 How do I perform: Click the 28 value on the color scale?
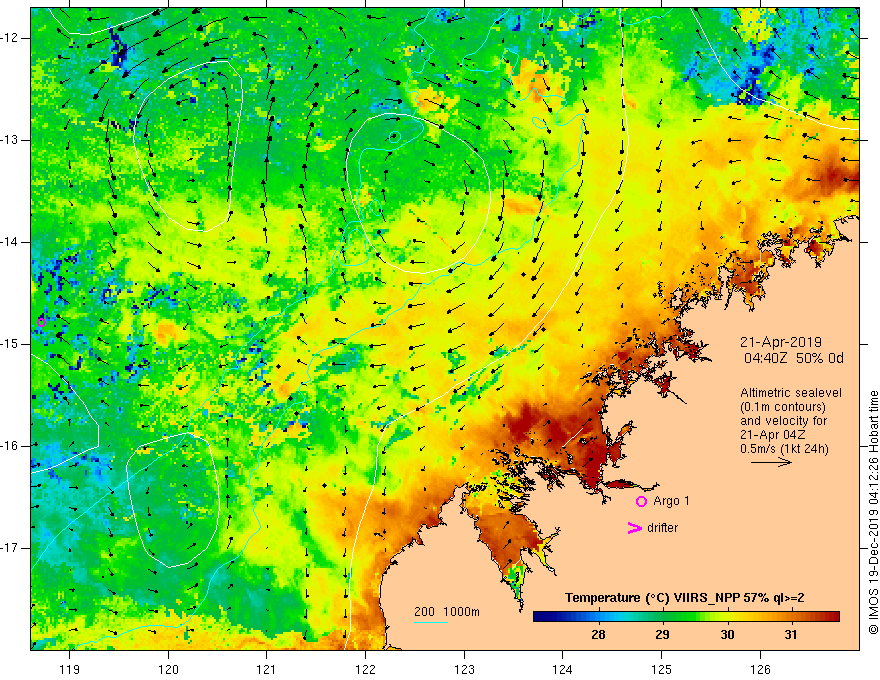click(x=598, y=635)
